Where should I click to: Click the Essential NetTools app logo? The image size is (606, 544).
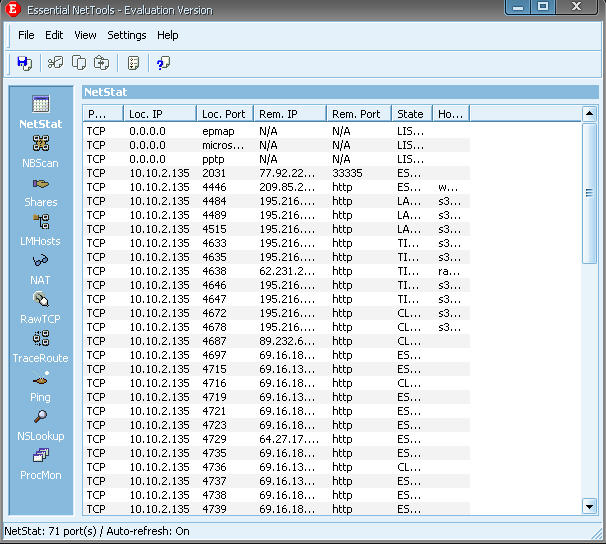click(13, 8)
